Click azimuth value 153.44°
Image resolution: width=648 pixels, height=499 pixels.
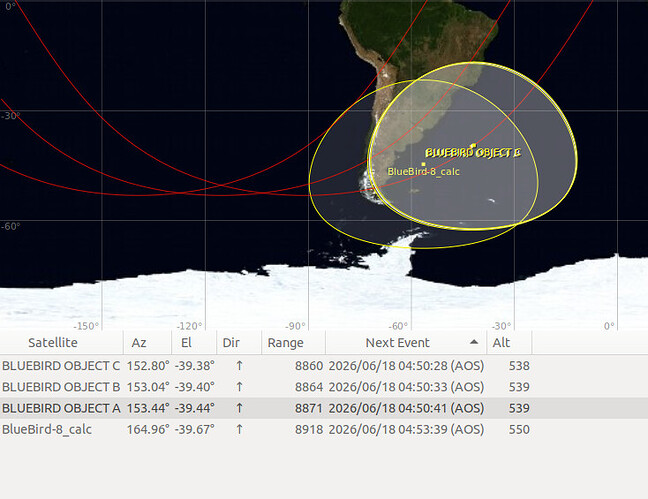tap(148, 408)
